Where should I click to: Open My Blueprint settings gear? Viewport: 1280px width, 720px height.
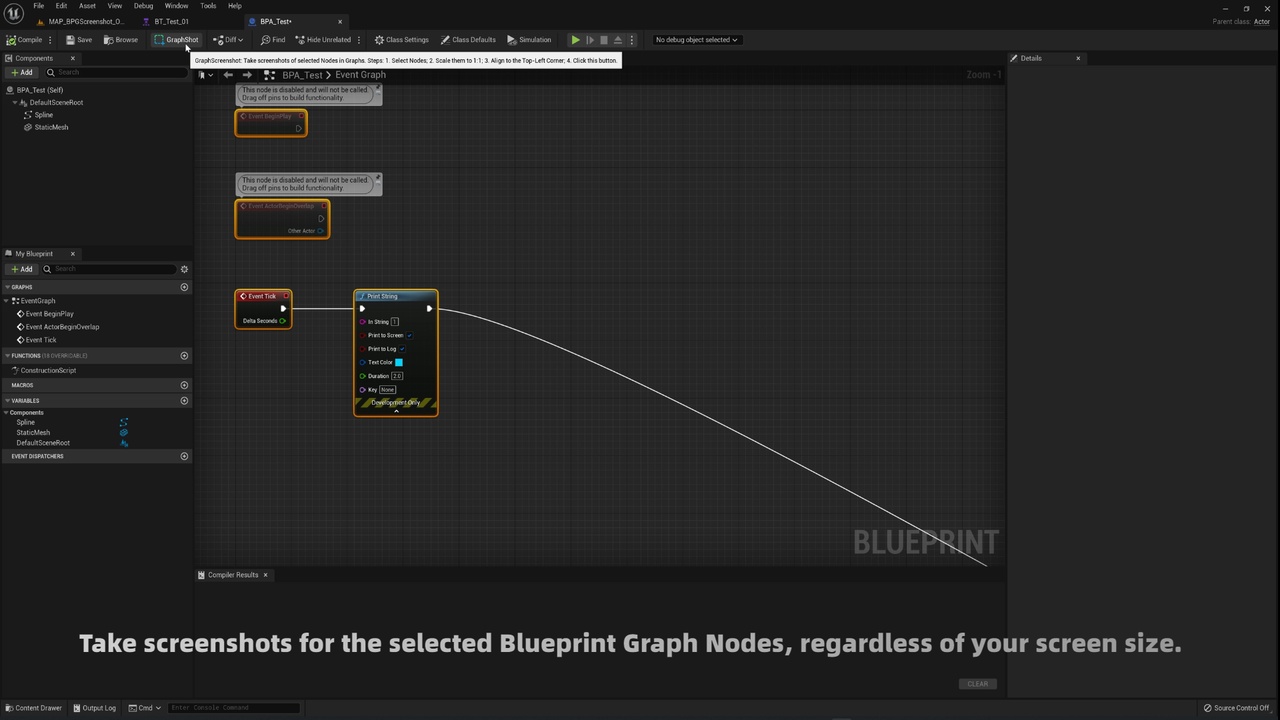184,269
